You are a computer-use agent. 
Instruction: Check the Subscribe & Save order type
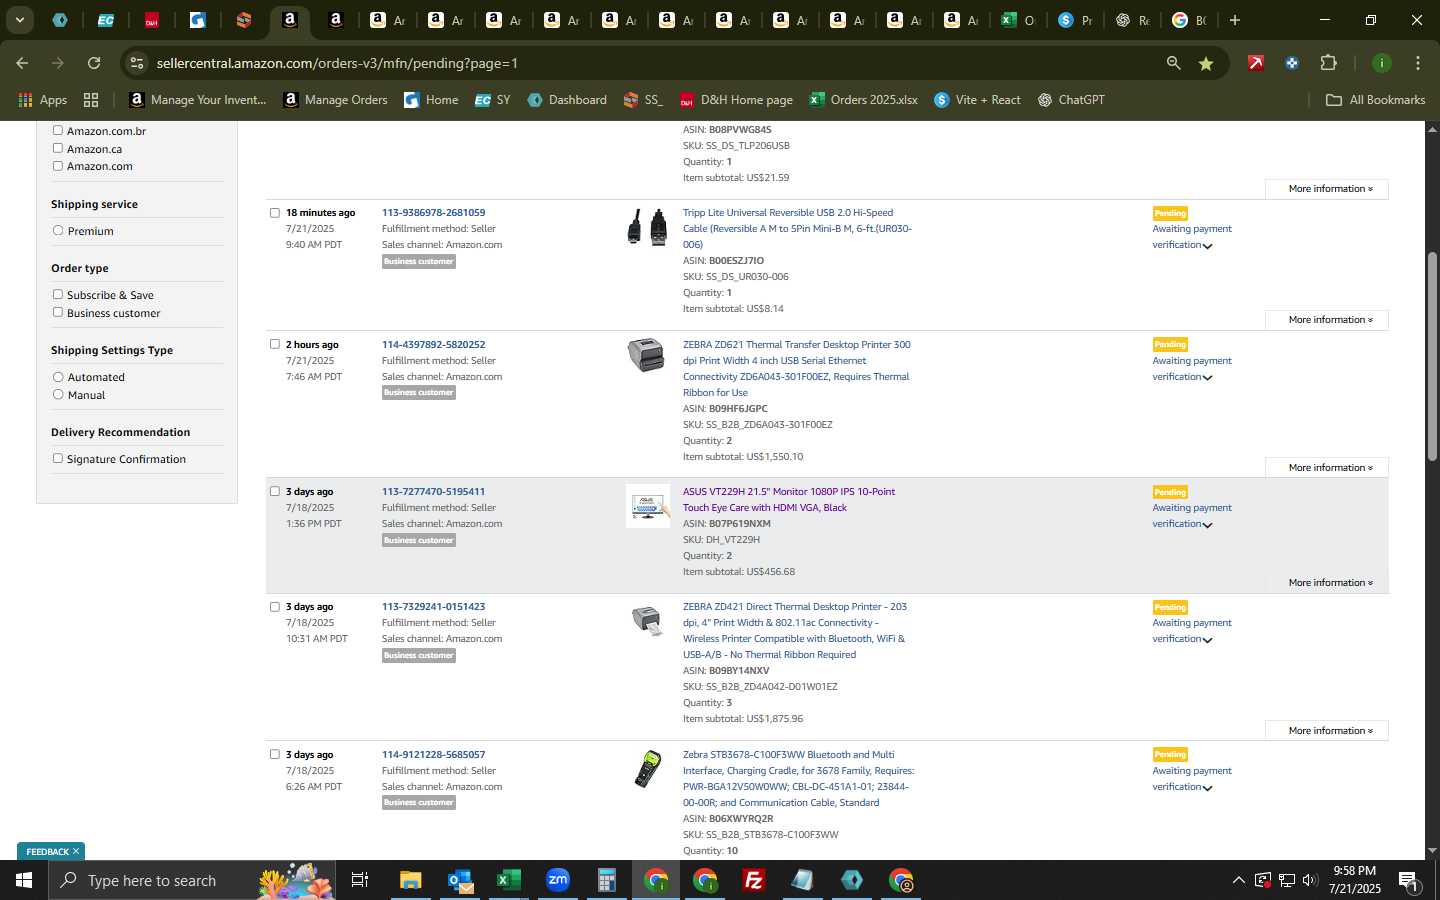[58, 294]
